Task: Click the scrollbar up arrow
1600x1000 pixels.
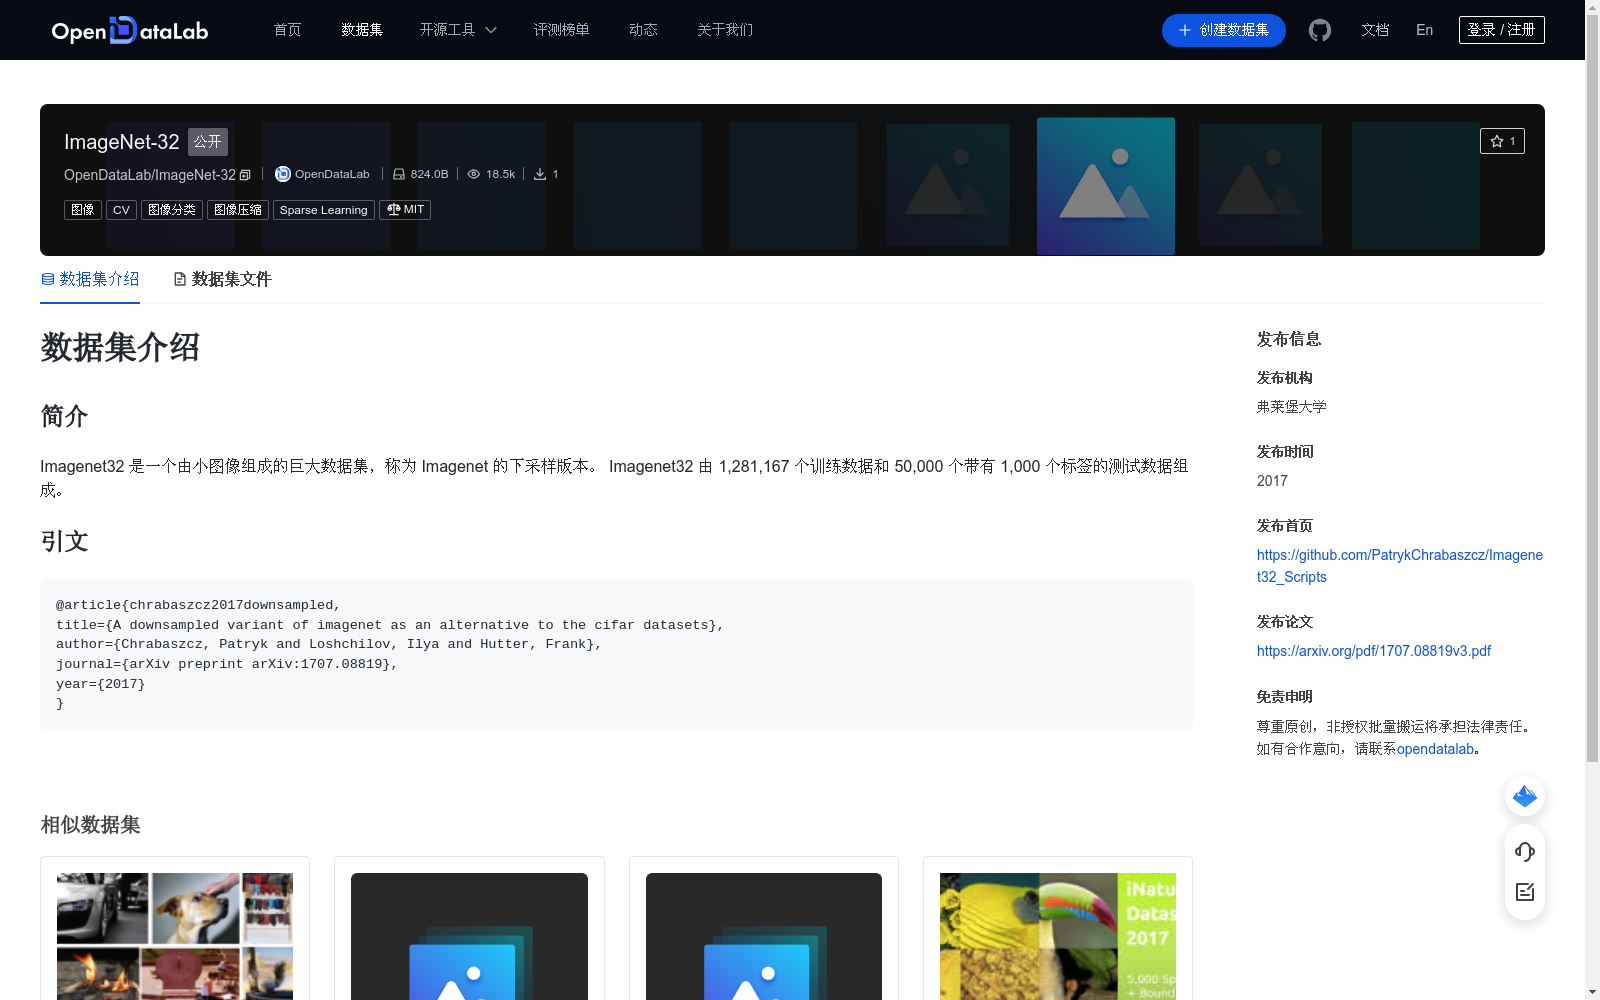Action: tap(1592, 8)
